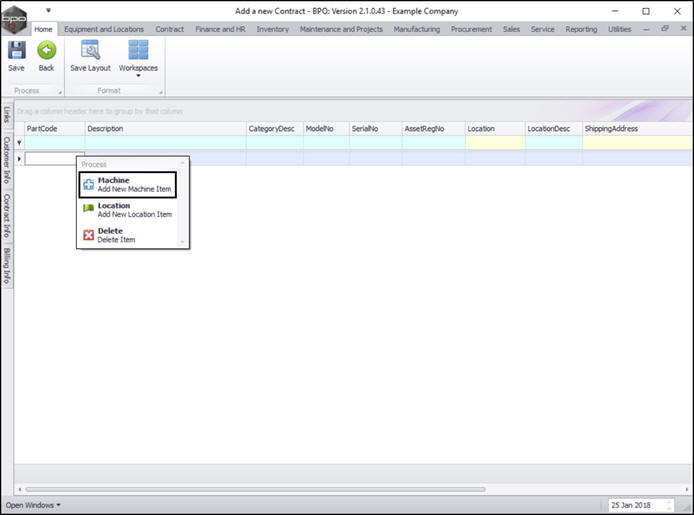Select Location - Add New Location Item
The width and height of the screenshot is (694, 515).
[128, 210]
